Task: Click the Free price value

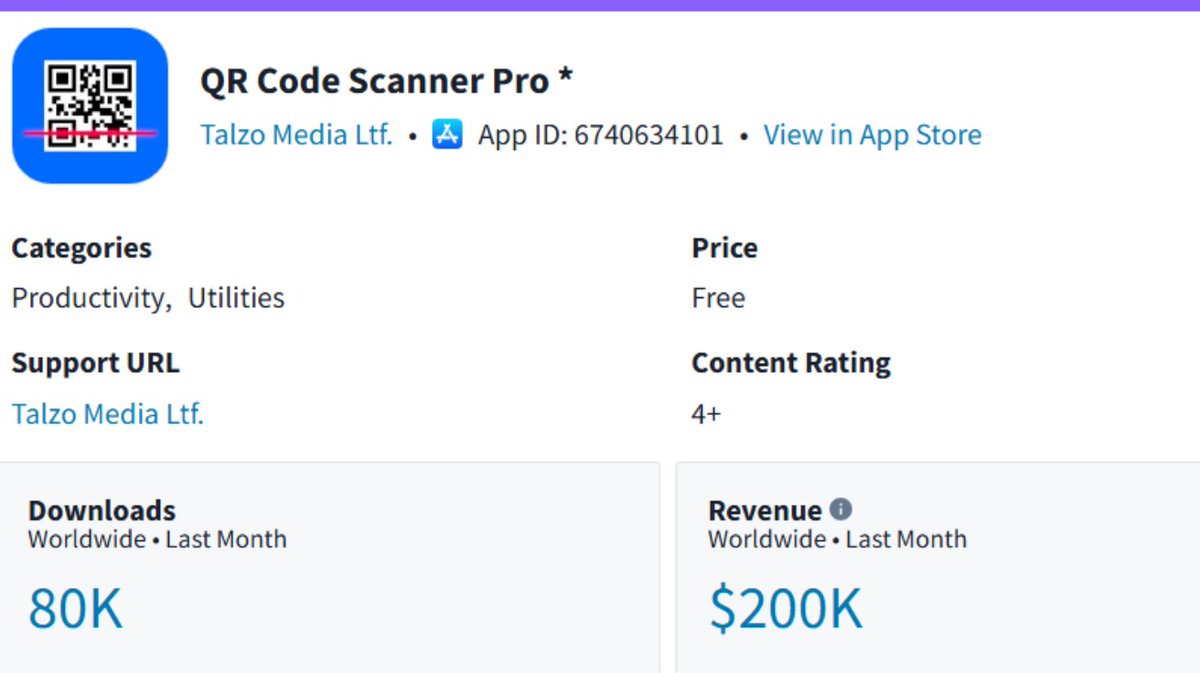Action: 718,298
